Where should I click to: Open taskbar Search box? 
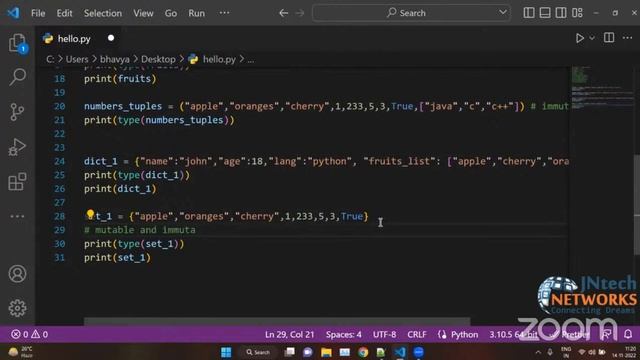(258, 352)
